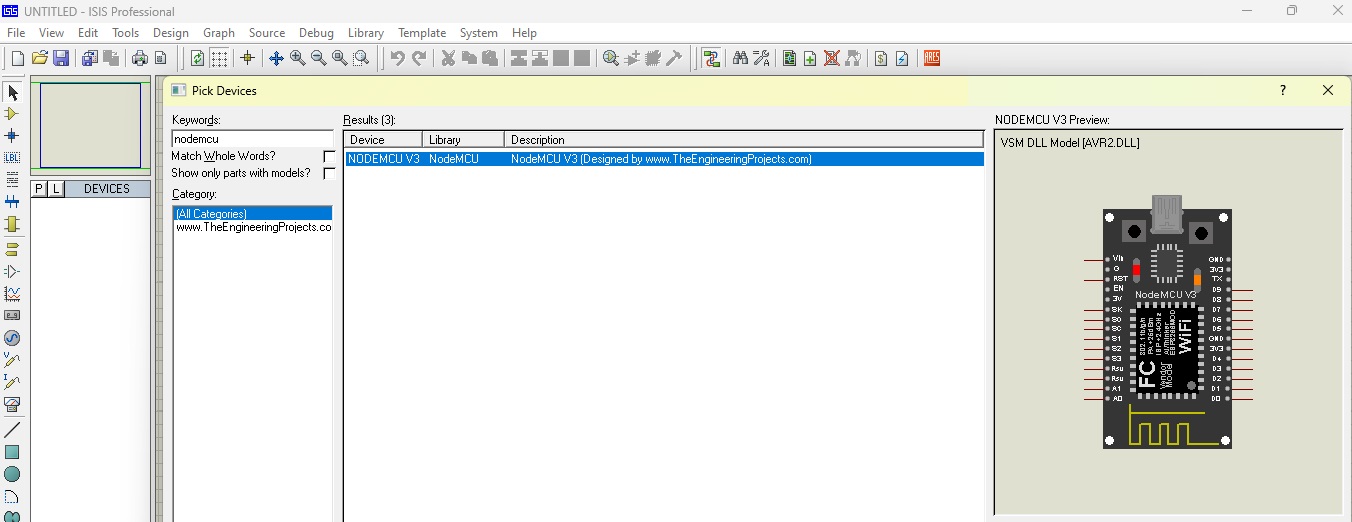Open the Template menu

coord(422,33)
